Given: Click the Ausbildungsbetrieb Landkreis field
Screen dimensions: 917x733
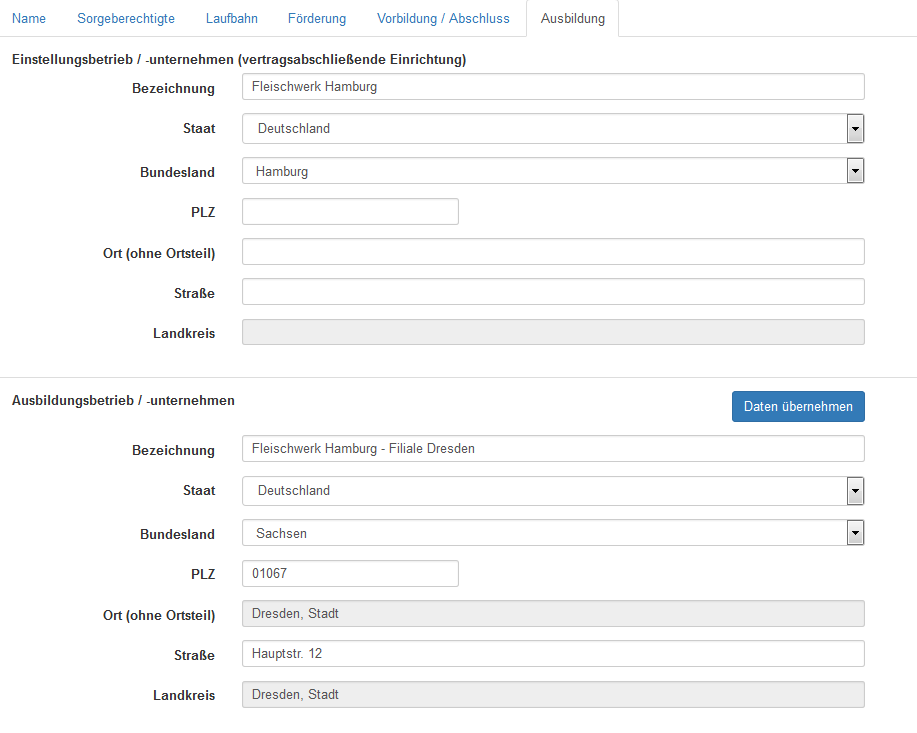Looking at the screenshot, I should point(553,694).
